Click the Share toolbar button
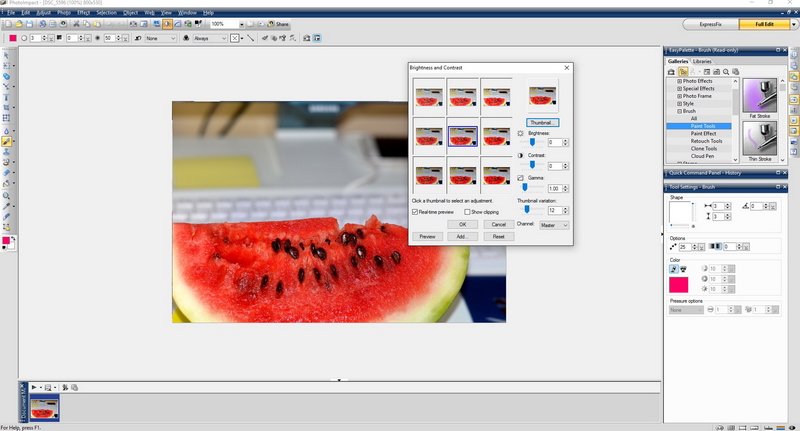 coord(278,23)
